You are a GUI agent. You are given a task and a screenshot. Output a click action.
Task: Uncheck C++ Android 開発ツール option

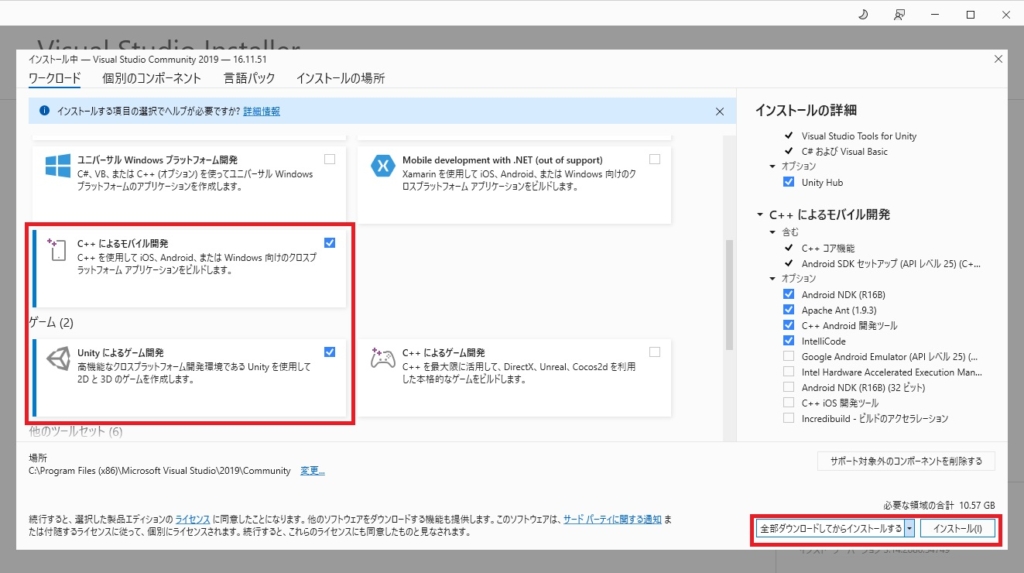click(789, 325)
